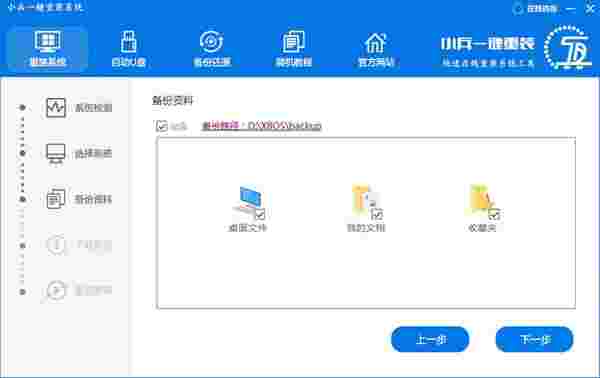Toggle the 桌面文件 desktop files checkbox
Image resolution: width=600 pixels, height=378 pixels.
click(x=260, y=215)
